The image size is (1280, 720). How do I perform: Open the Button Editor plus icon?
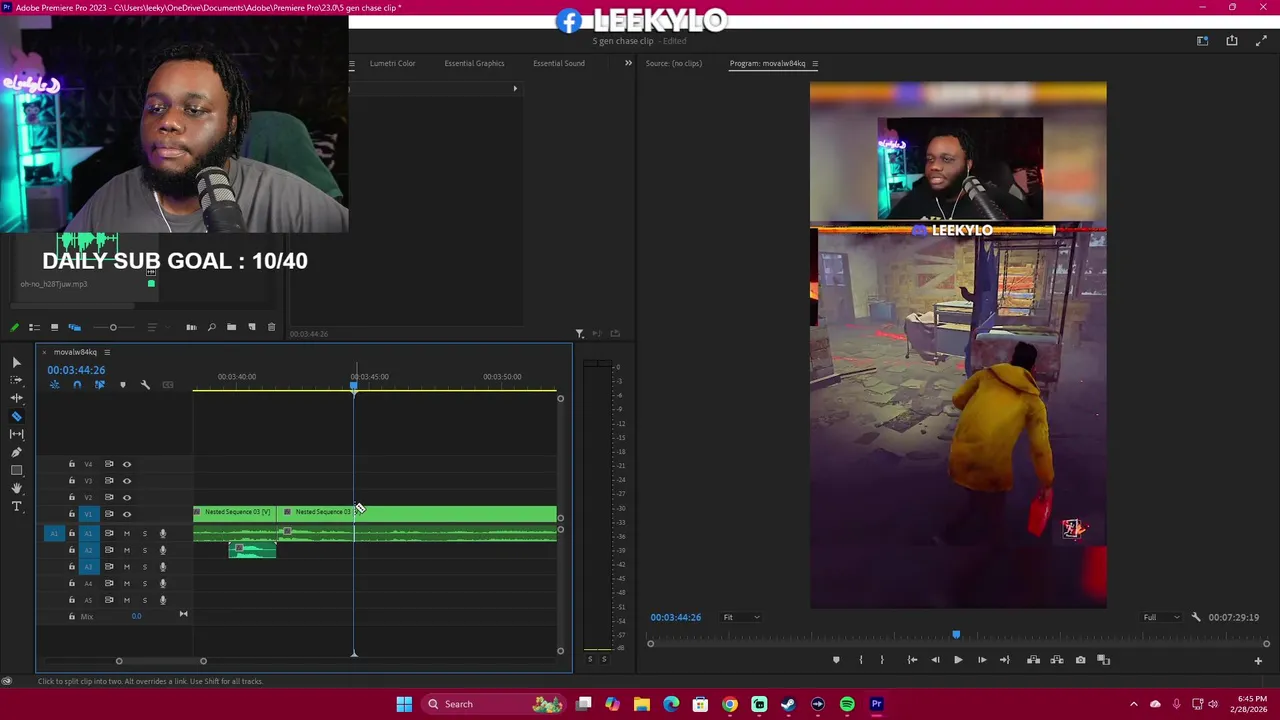tap(1258, 660)
